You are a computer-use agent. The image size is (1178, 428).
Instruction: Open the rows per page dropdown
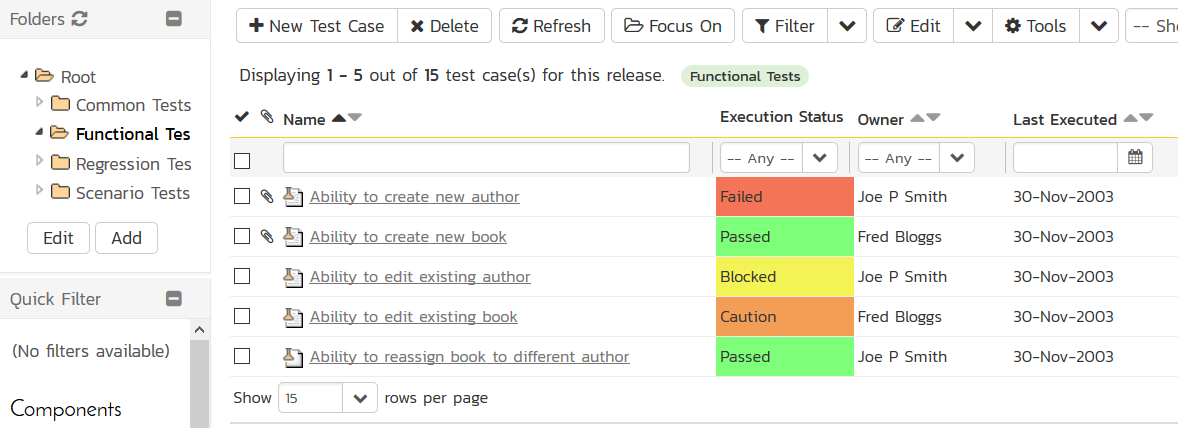[x=360, y=398]
